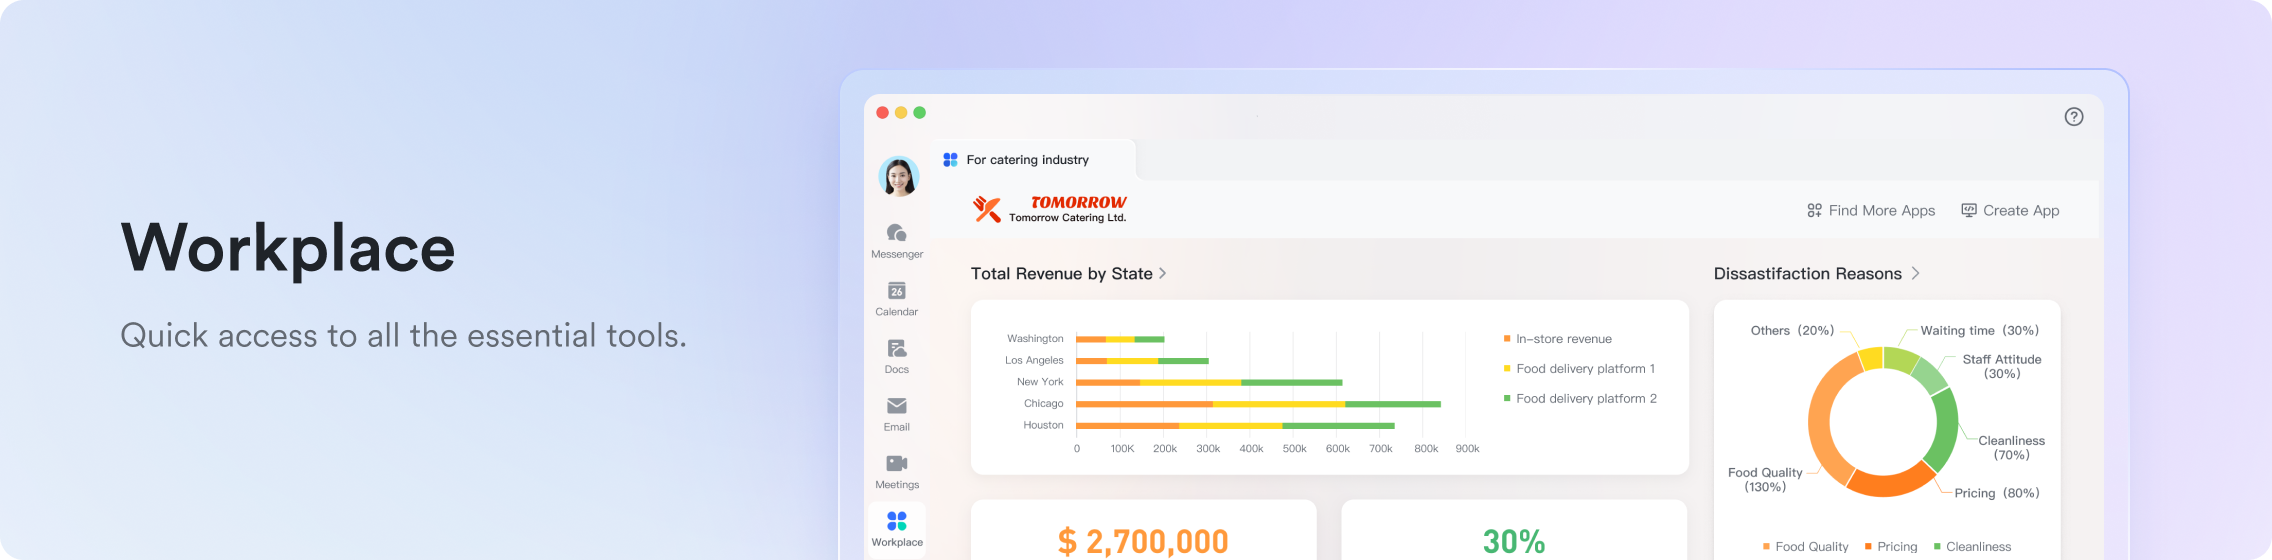Open the Calendar sidebar icon
The image size is (2272, 560).
coord(896,291)
